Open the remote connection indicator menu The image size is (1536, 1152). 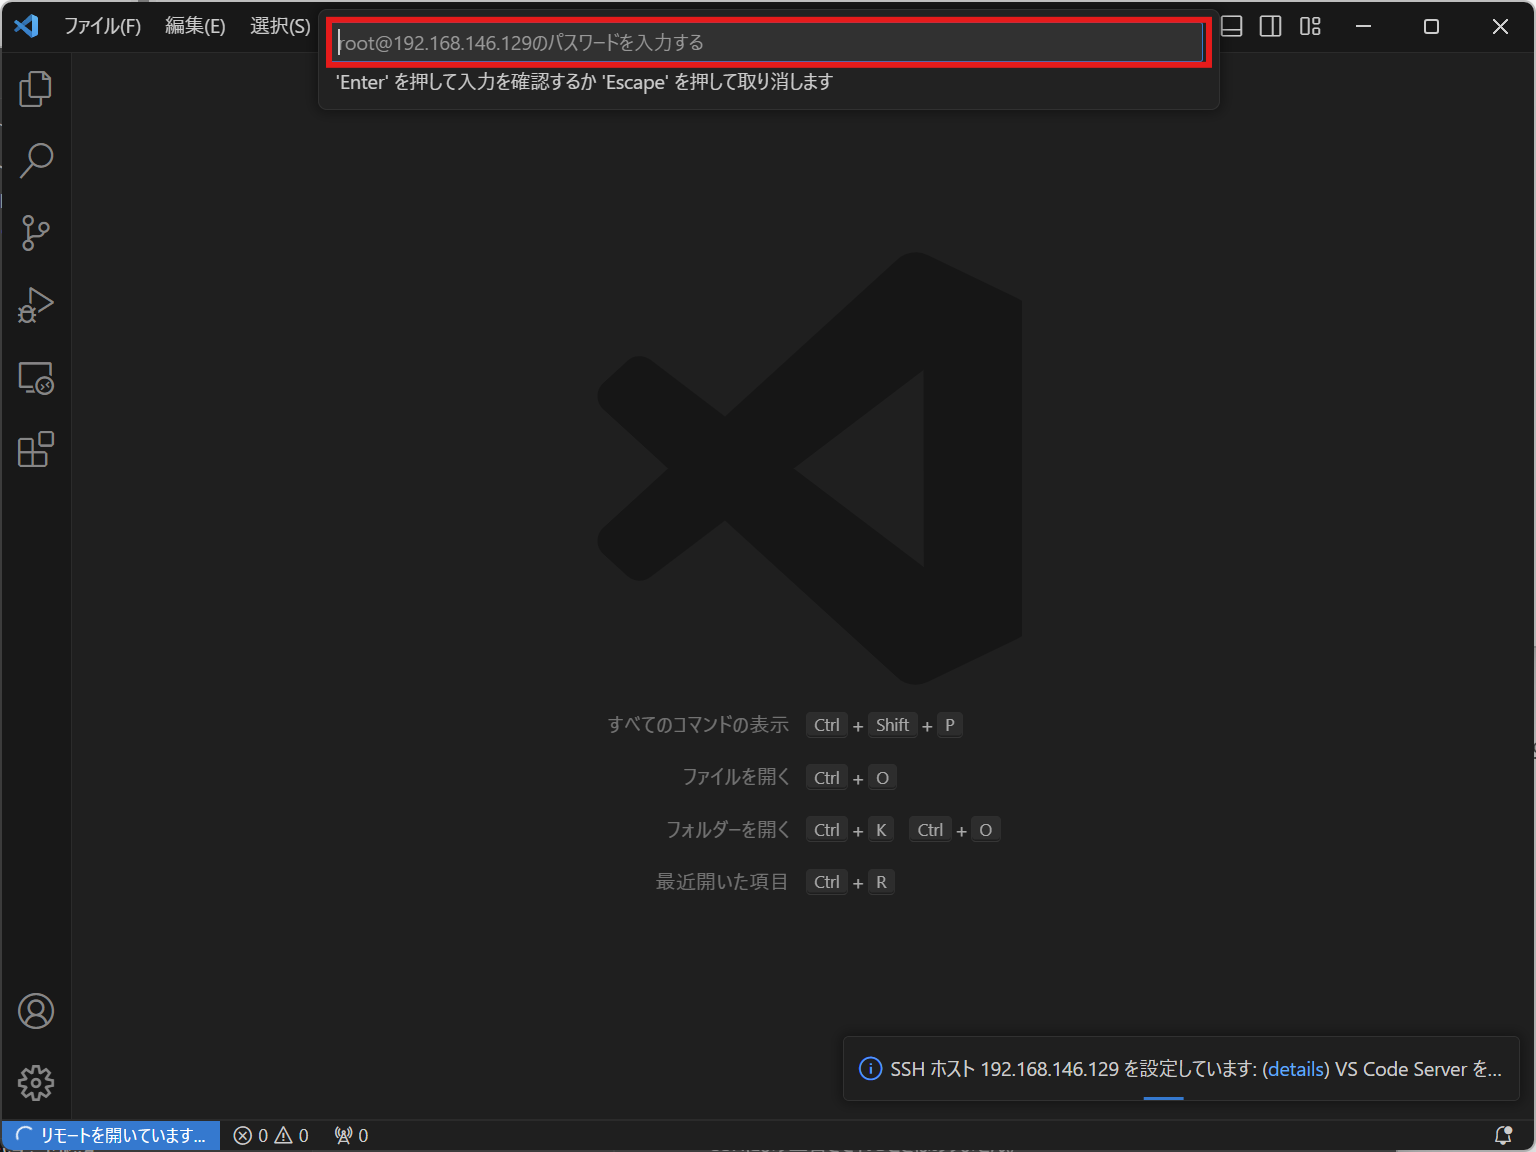[110, 1135]
